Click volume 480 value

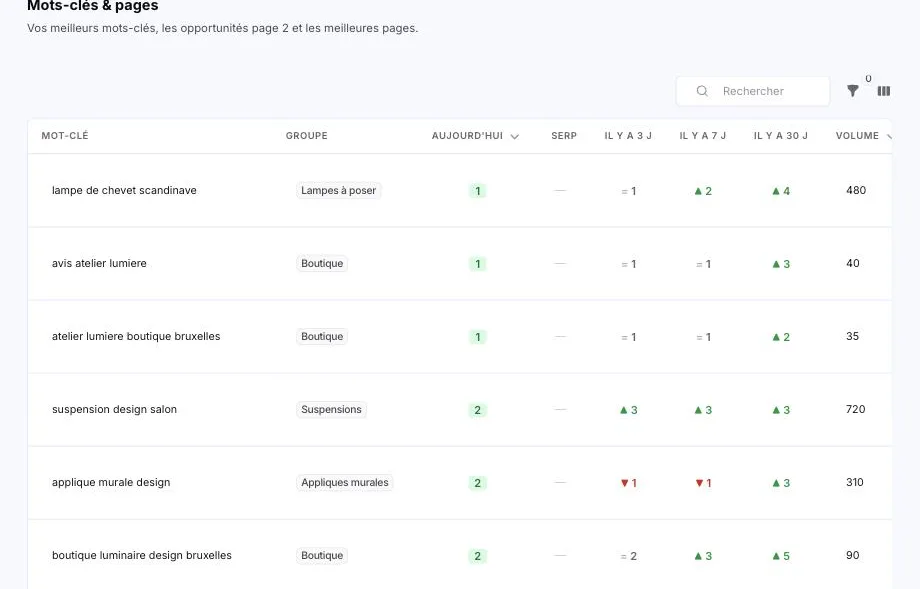pyautogui.click(x=856, y=190)
